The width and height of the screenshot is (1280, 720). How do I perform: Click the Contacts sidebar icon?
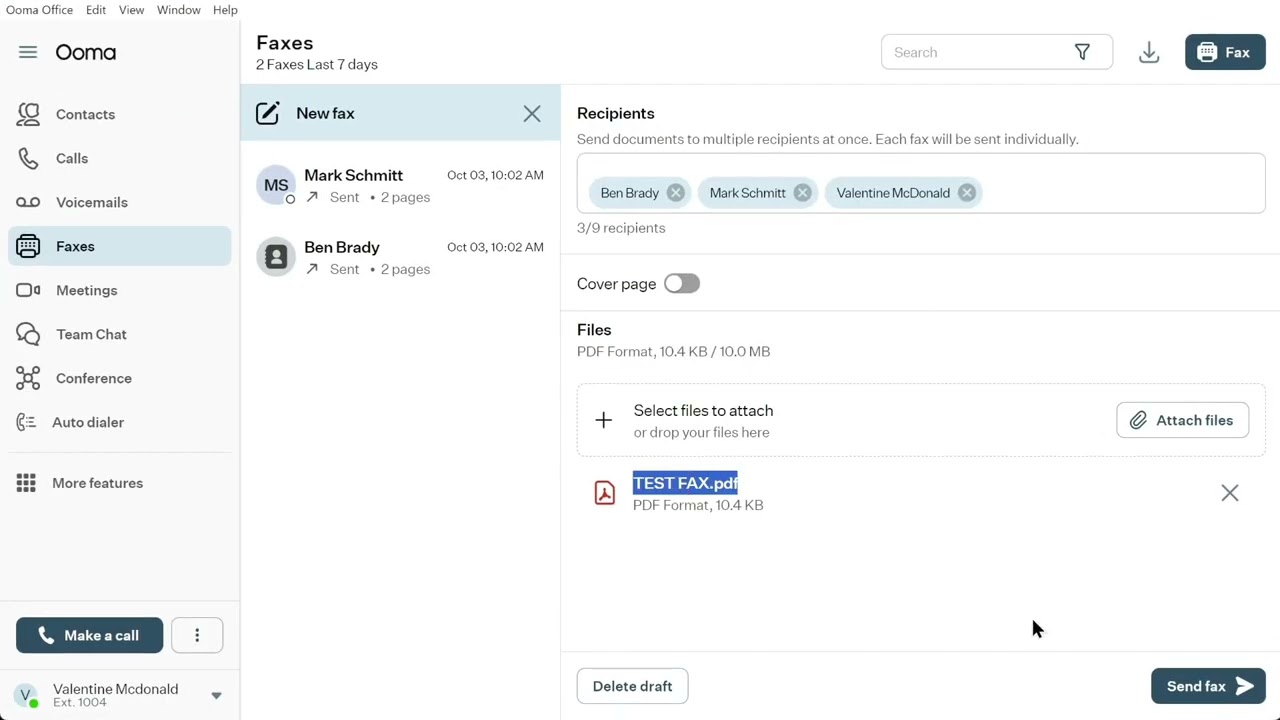(x=28, y=114)
